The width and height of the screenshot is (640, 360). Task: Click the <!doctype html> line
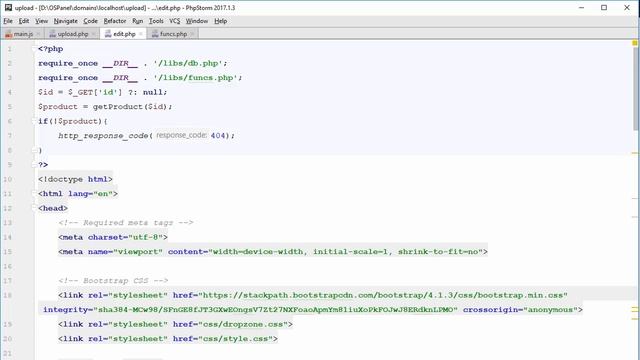point(75,179)
